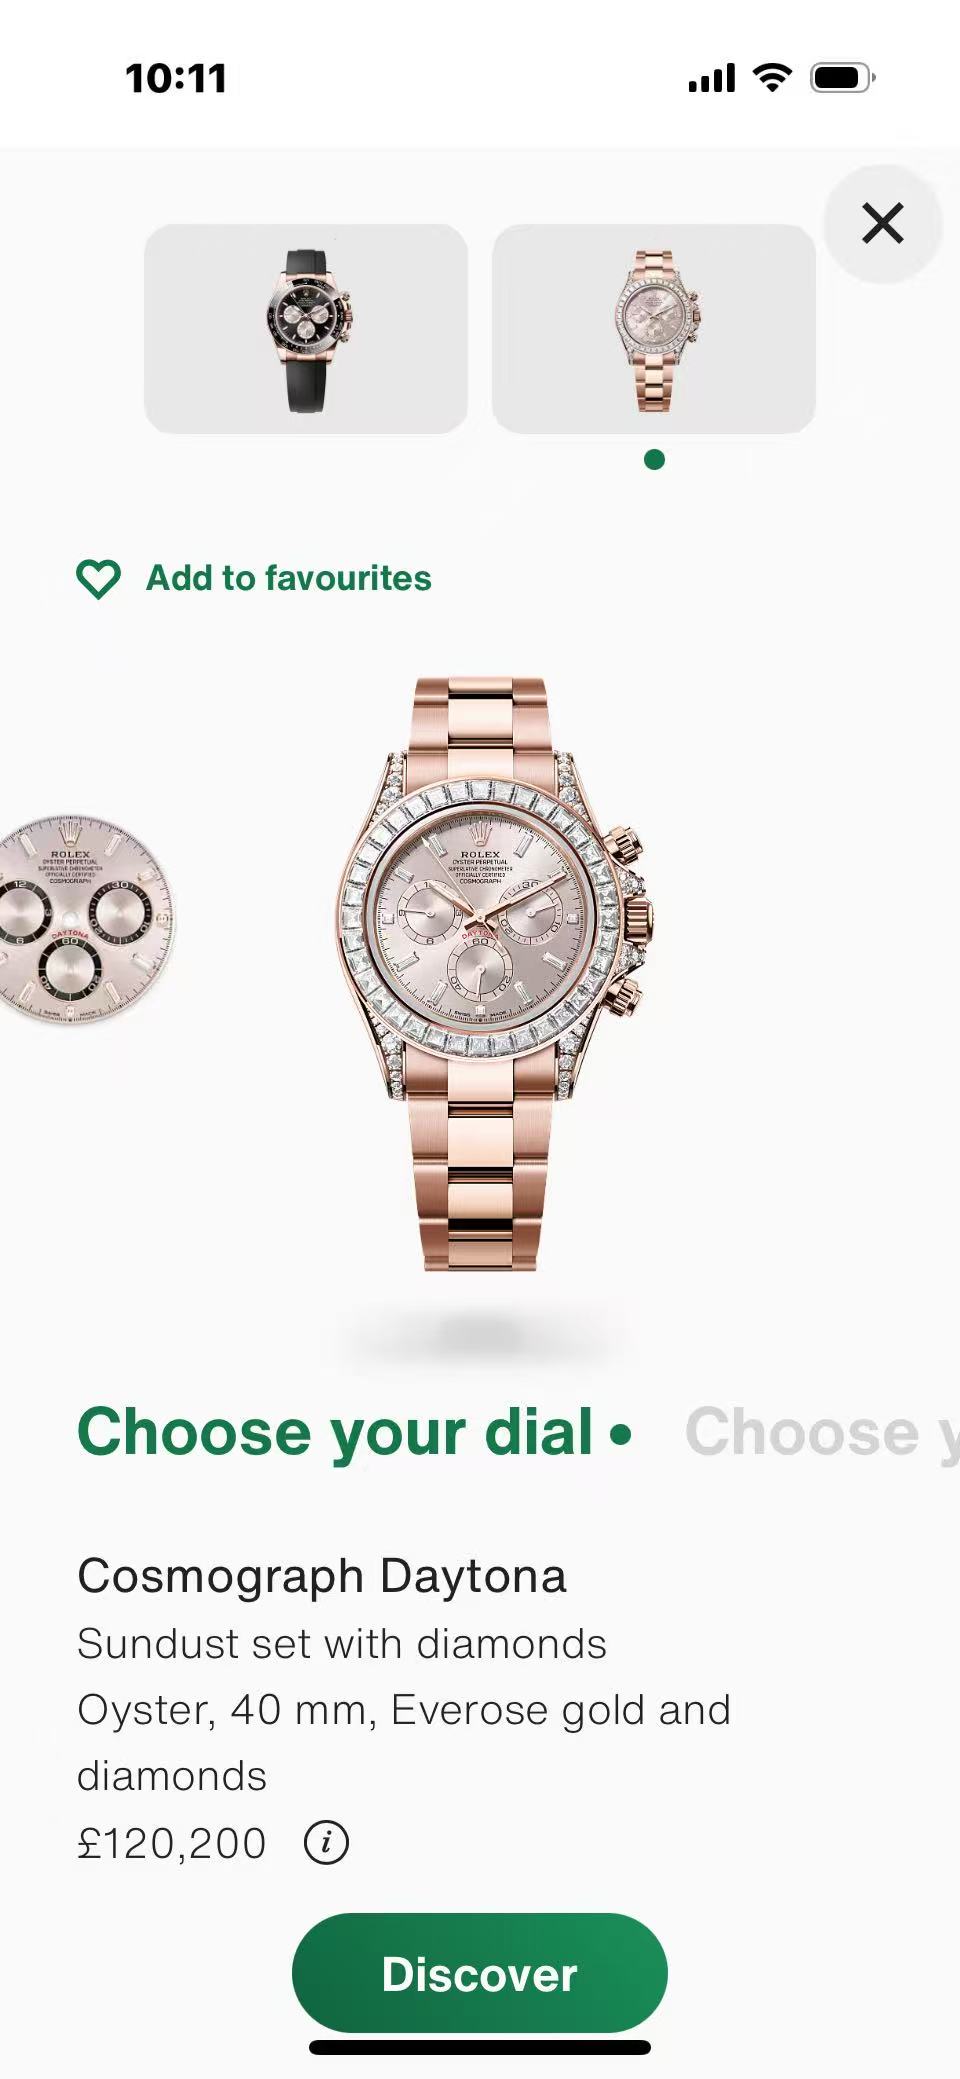Tap the Wi-Fi icon in status bar
Screen dimensions: 960x2079
pyautogui.click(x=772, y=78)
